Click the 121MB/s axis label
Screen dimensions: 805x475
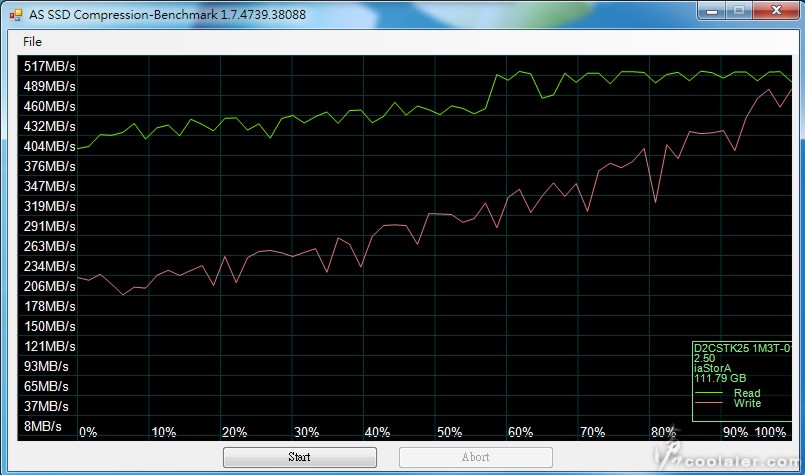click(x=49, y=347)
